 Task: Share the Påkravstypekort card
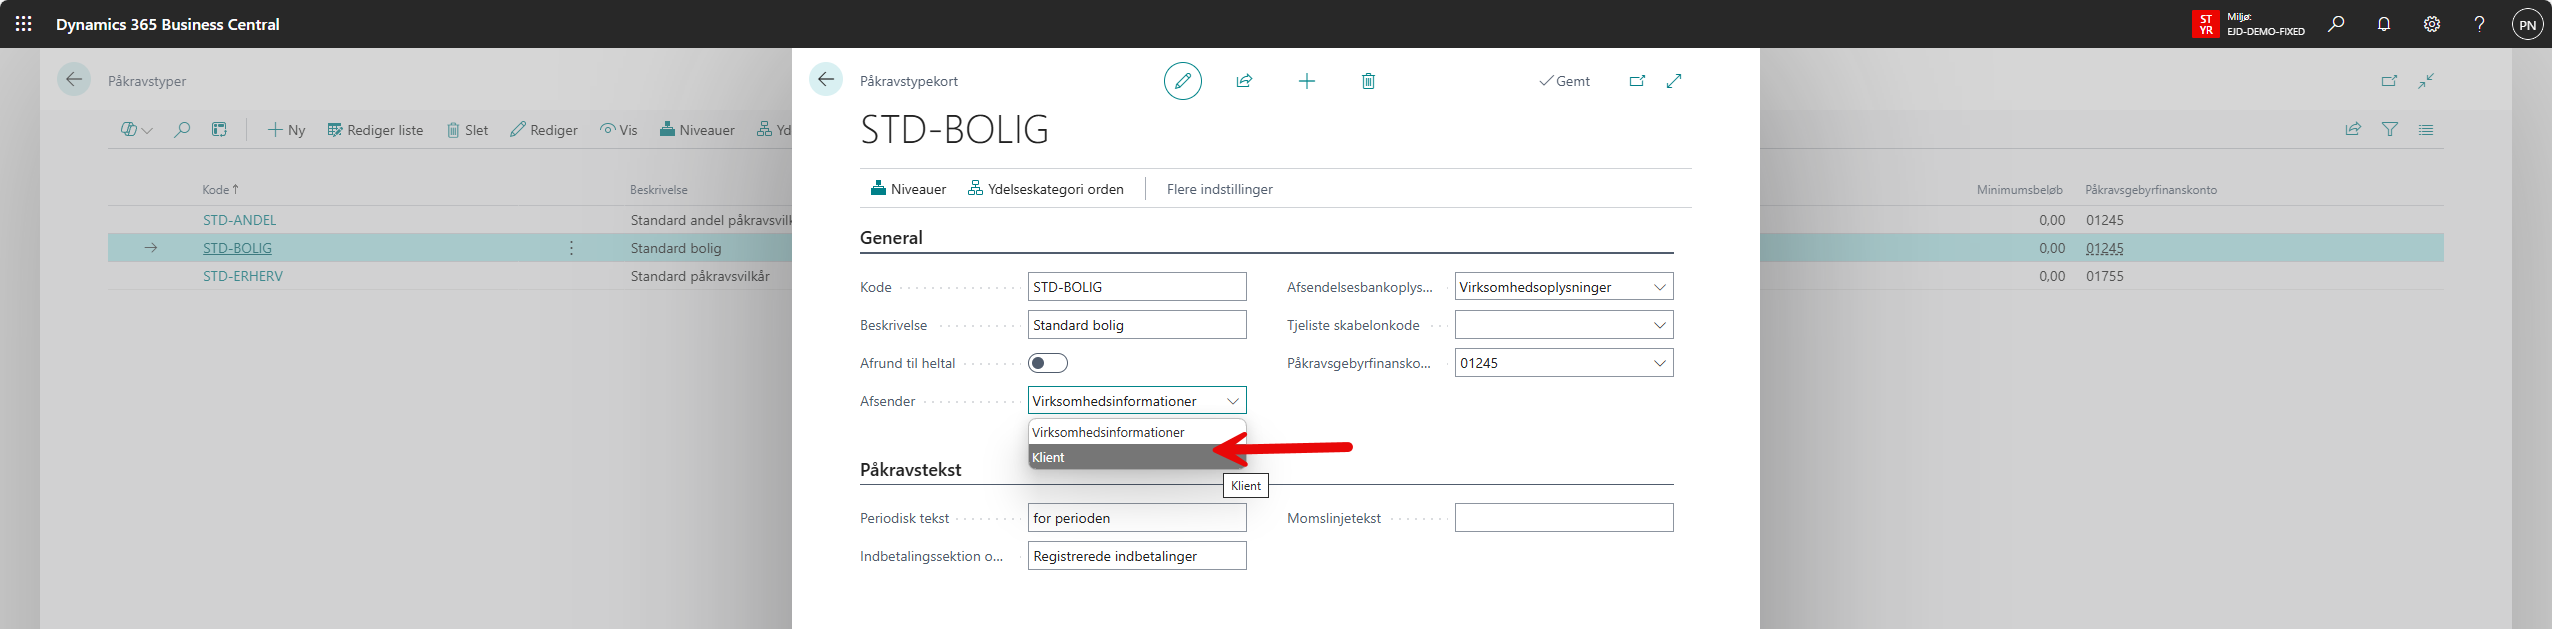coord(1244,81)
